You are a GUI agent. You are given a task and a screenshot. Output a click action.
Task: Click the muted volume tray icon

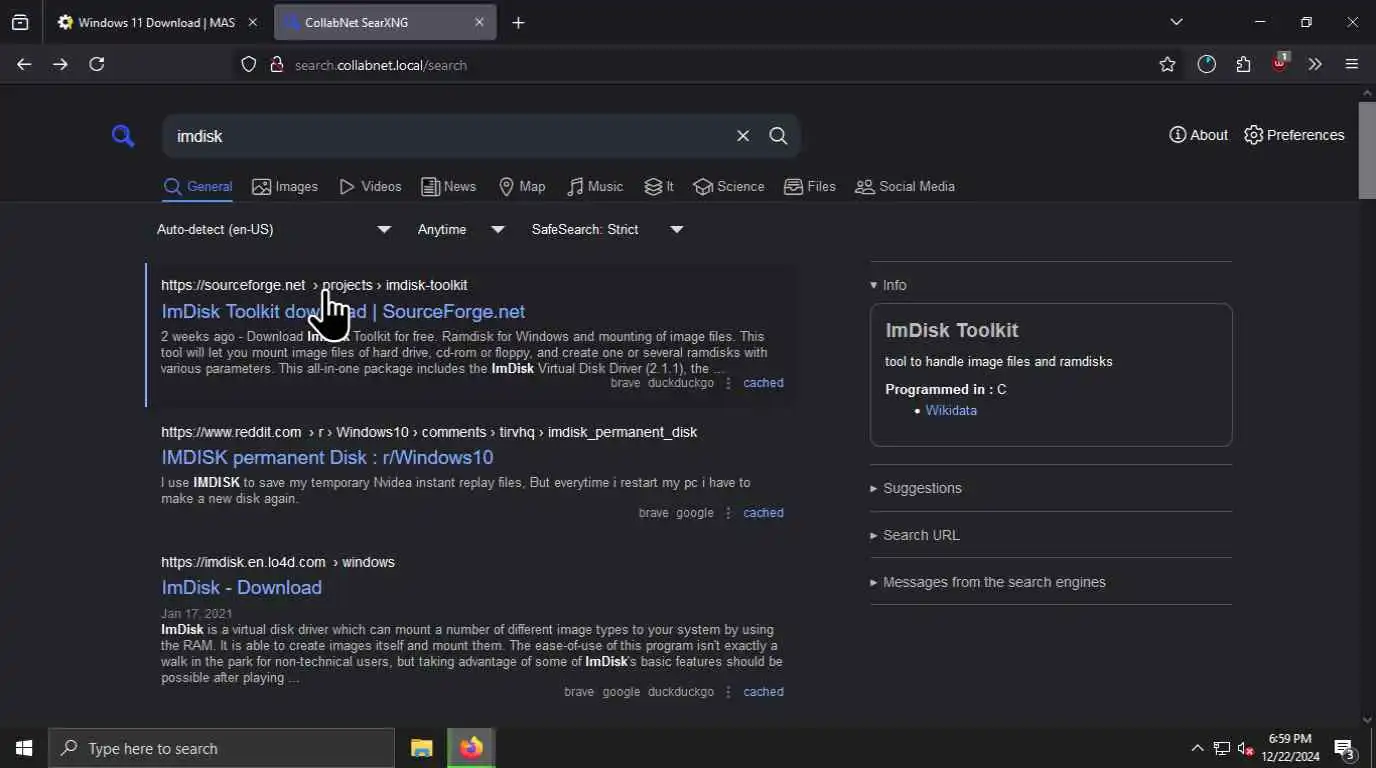tap(1246, 748)
